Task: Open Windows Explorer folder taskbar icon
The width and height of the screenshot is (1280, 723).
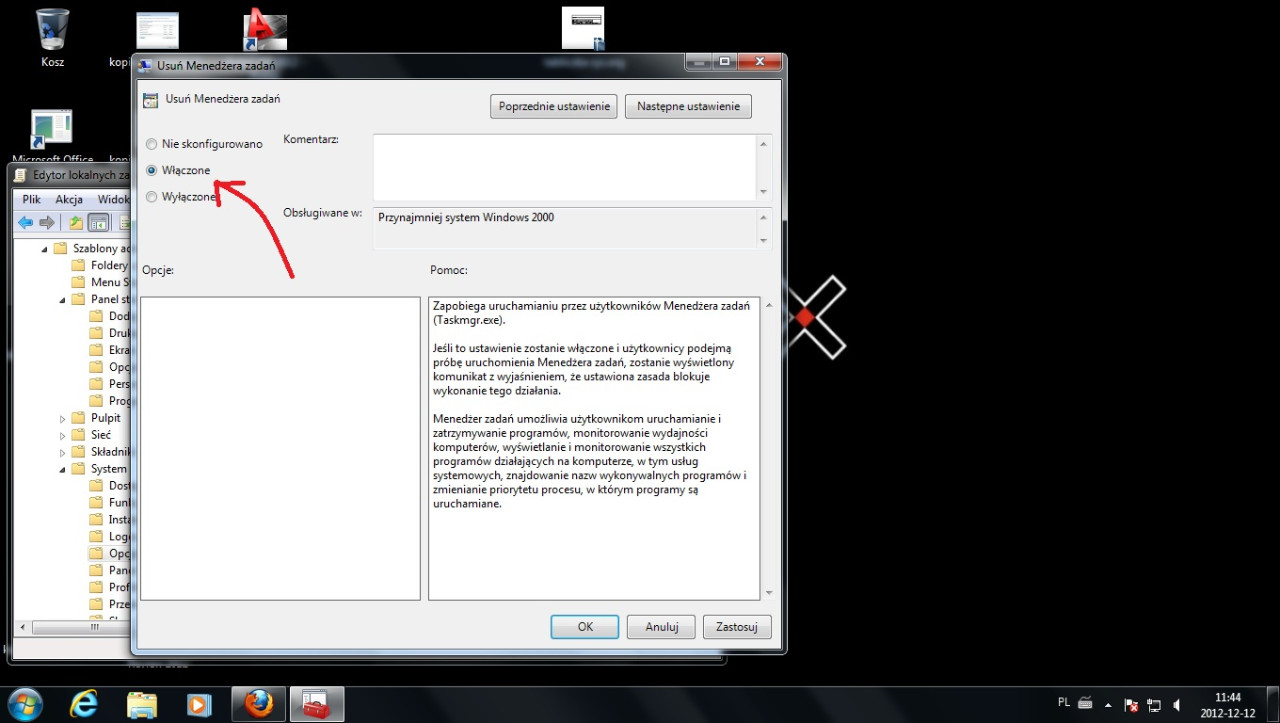Action: click(142, 704)
